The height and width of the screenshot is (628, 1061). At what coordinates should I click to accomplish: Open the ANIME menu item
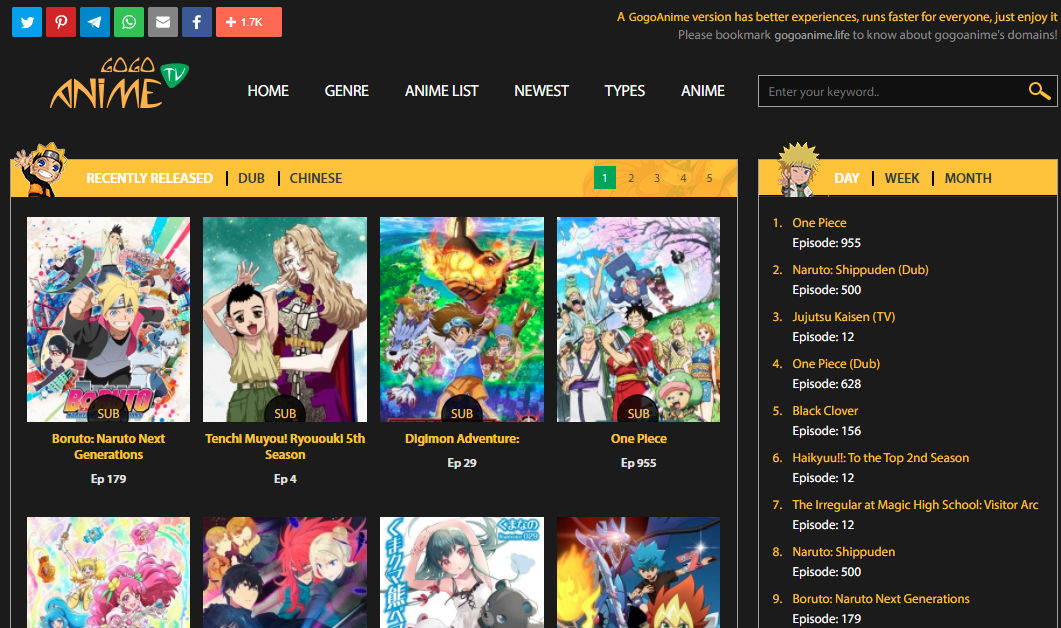(702, 91)
